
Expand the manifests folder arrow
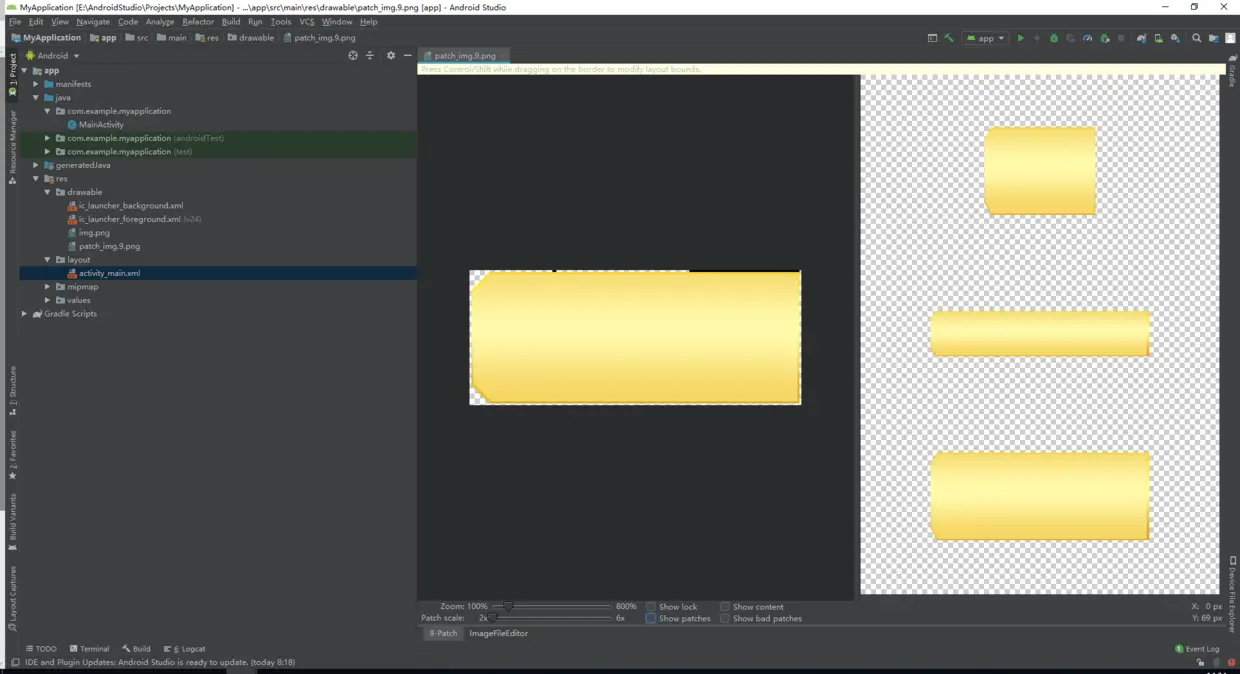[x=36, y=84]
